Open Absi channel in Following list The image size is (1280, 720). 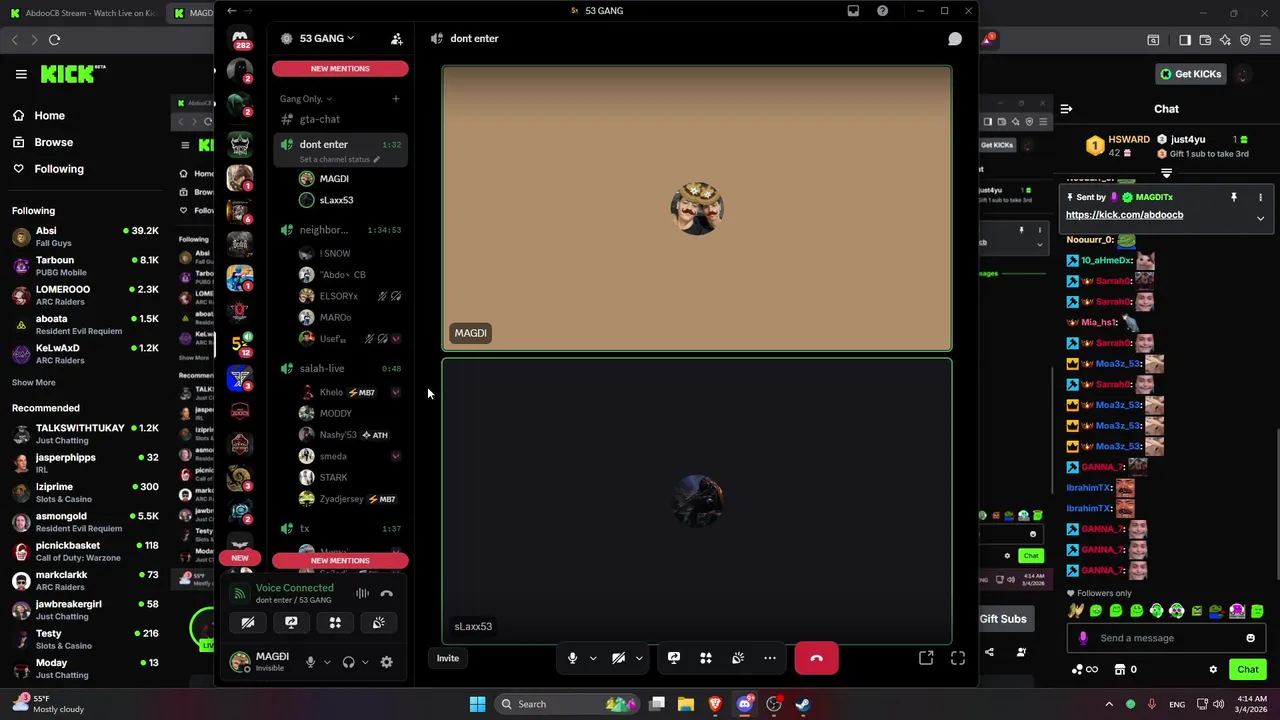[85, 237]
